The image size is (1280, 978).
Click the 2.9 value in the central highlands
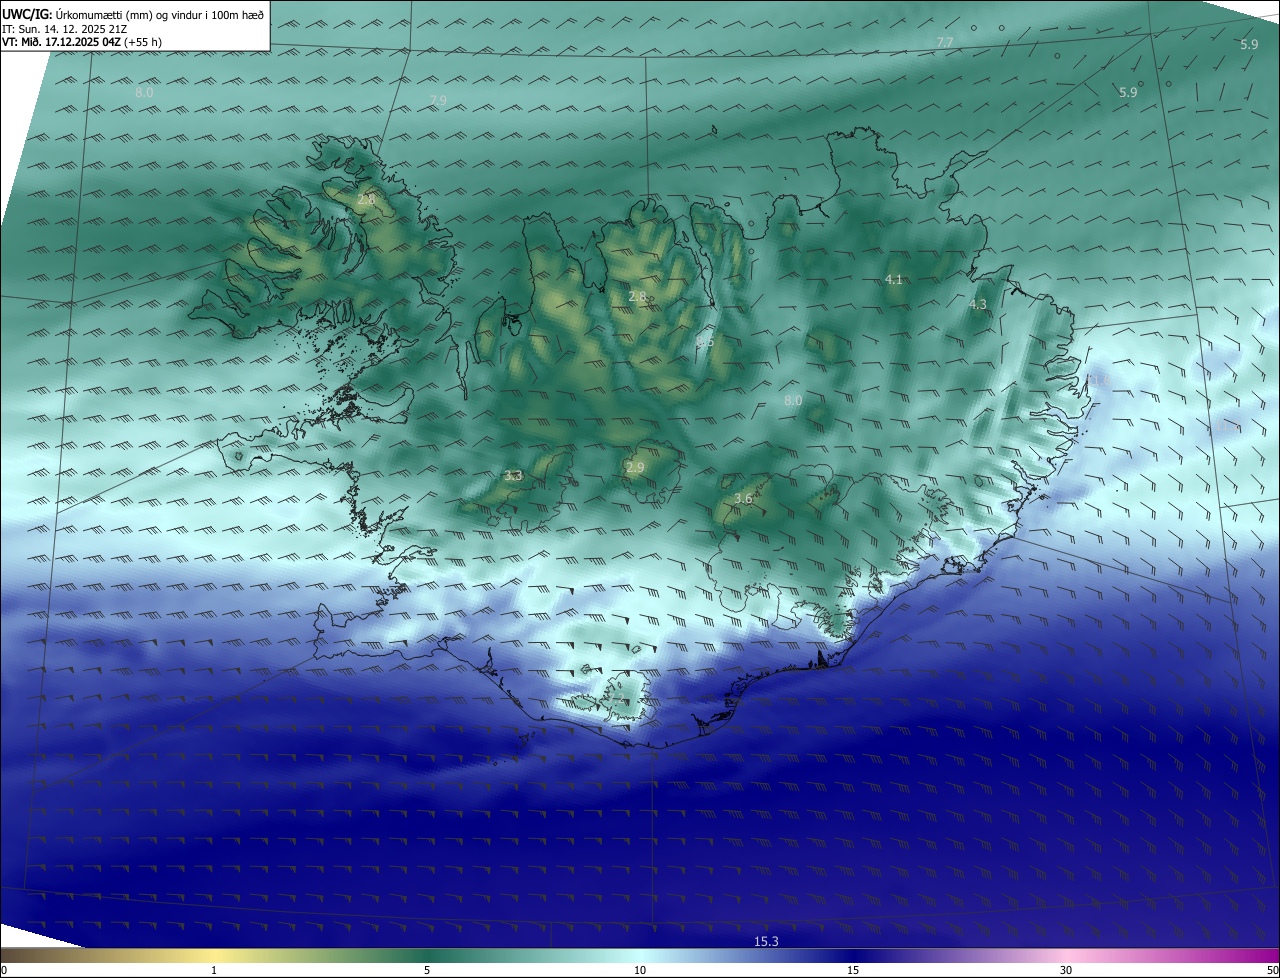(x=635, y=467)
